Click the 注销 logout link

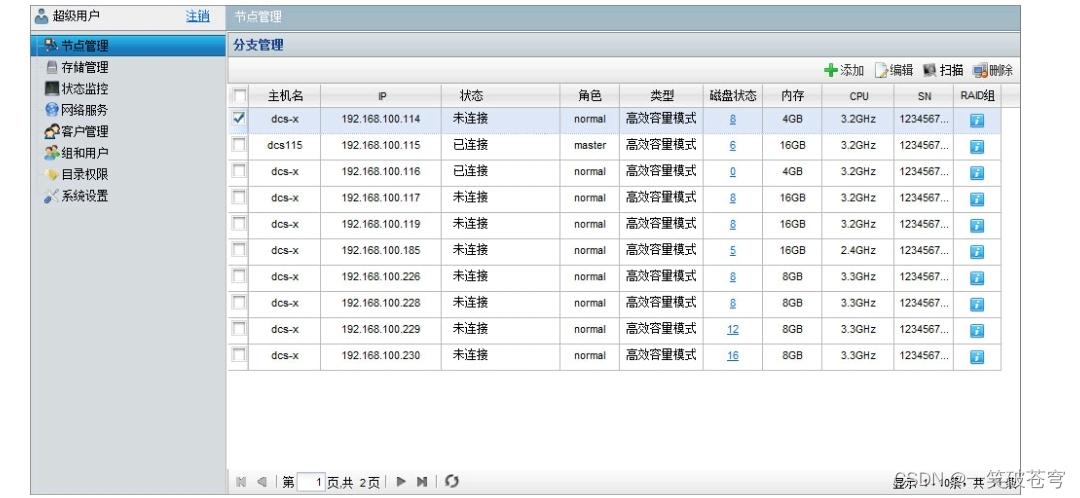[x=198, y=16]
